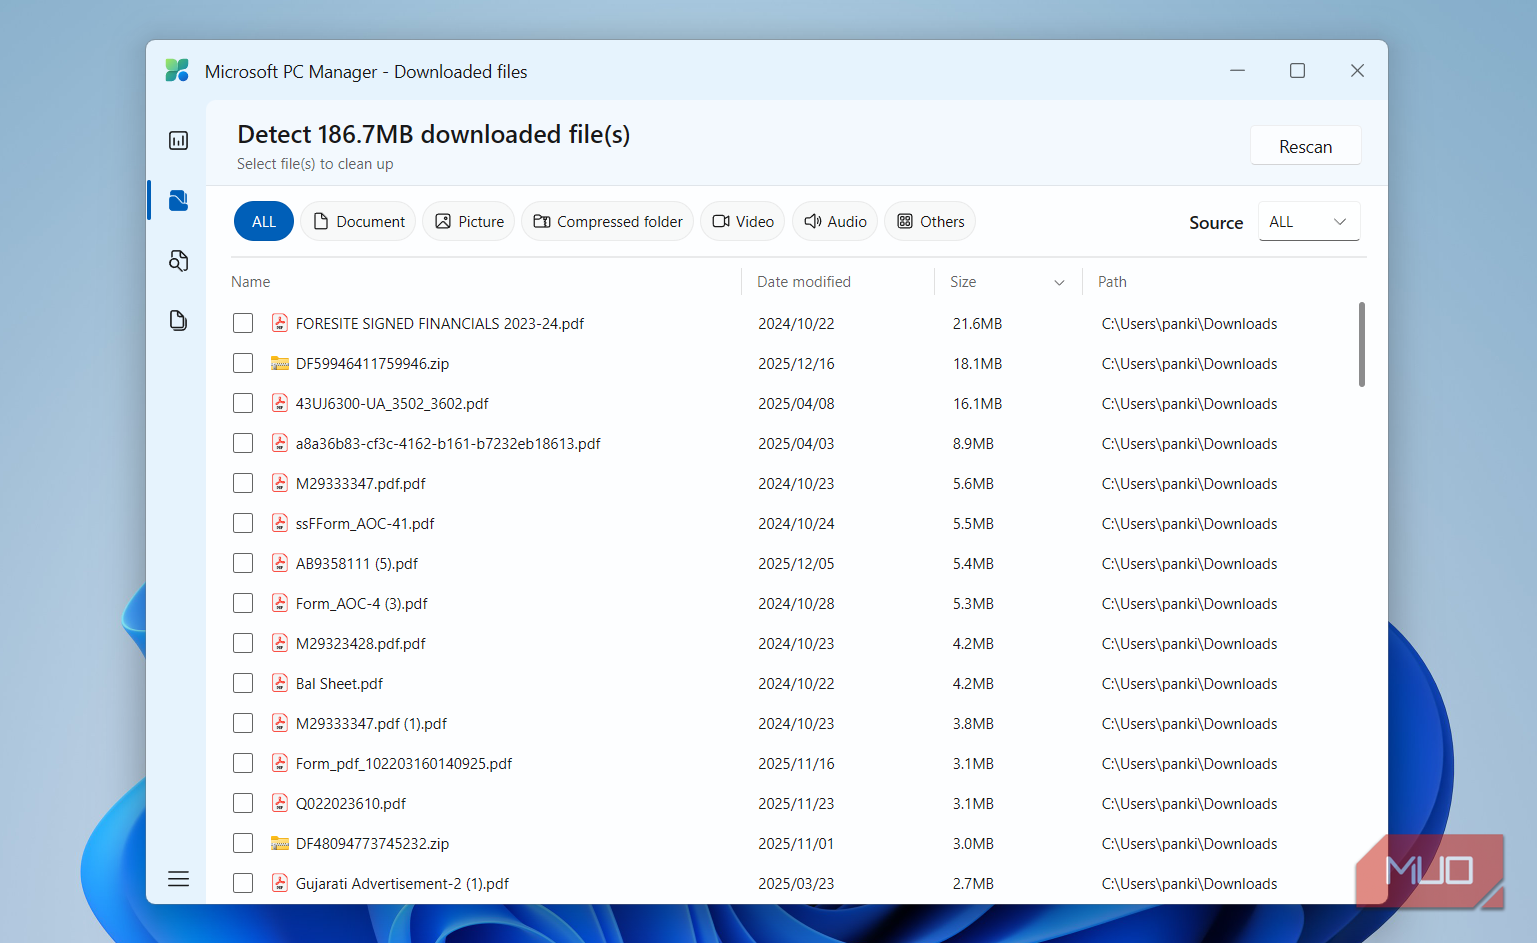Click the Microsoft PC Manager logo icon
This screenshot has width=1537, height=943.
click(177, 71)
